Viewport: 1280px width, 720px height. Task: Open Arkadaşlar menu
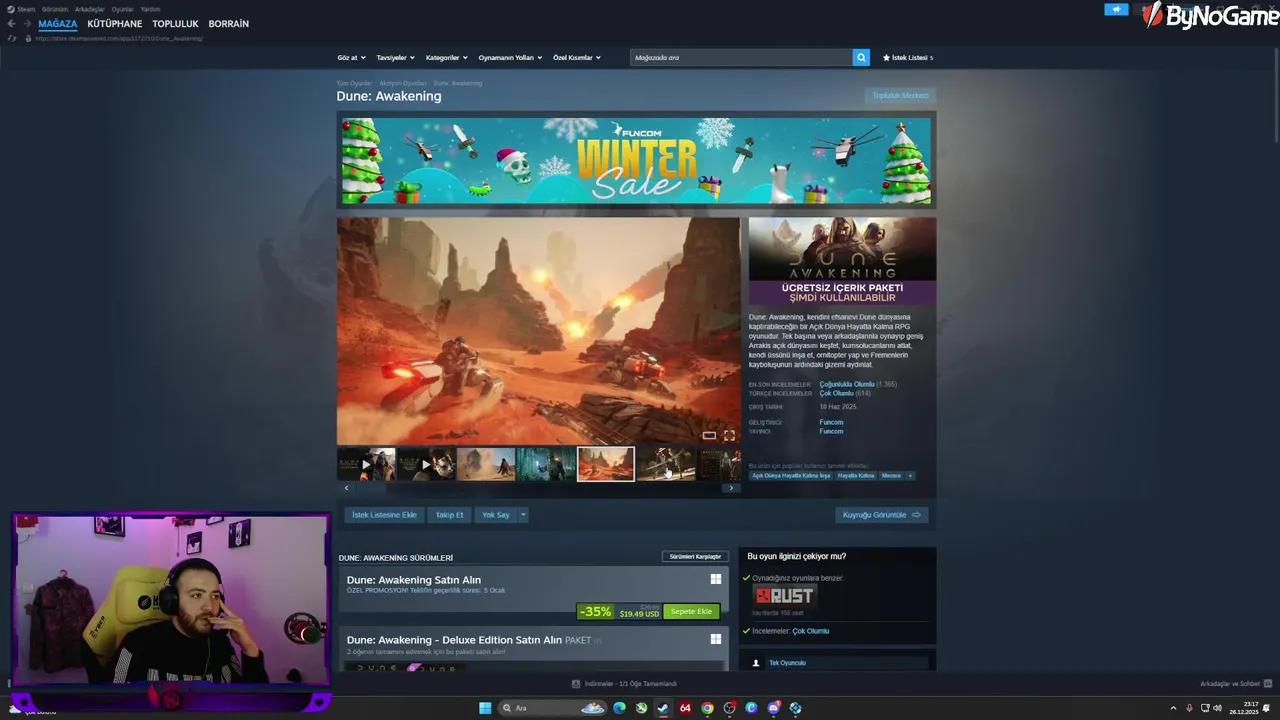[89, 9]
